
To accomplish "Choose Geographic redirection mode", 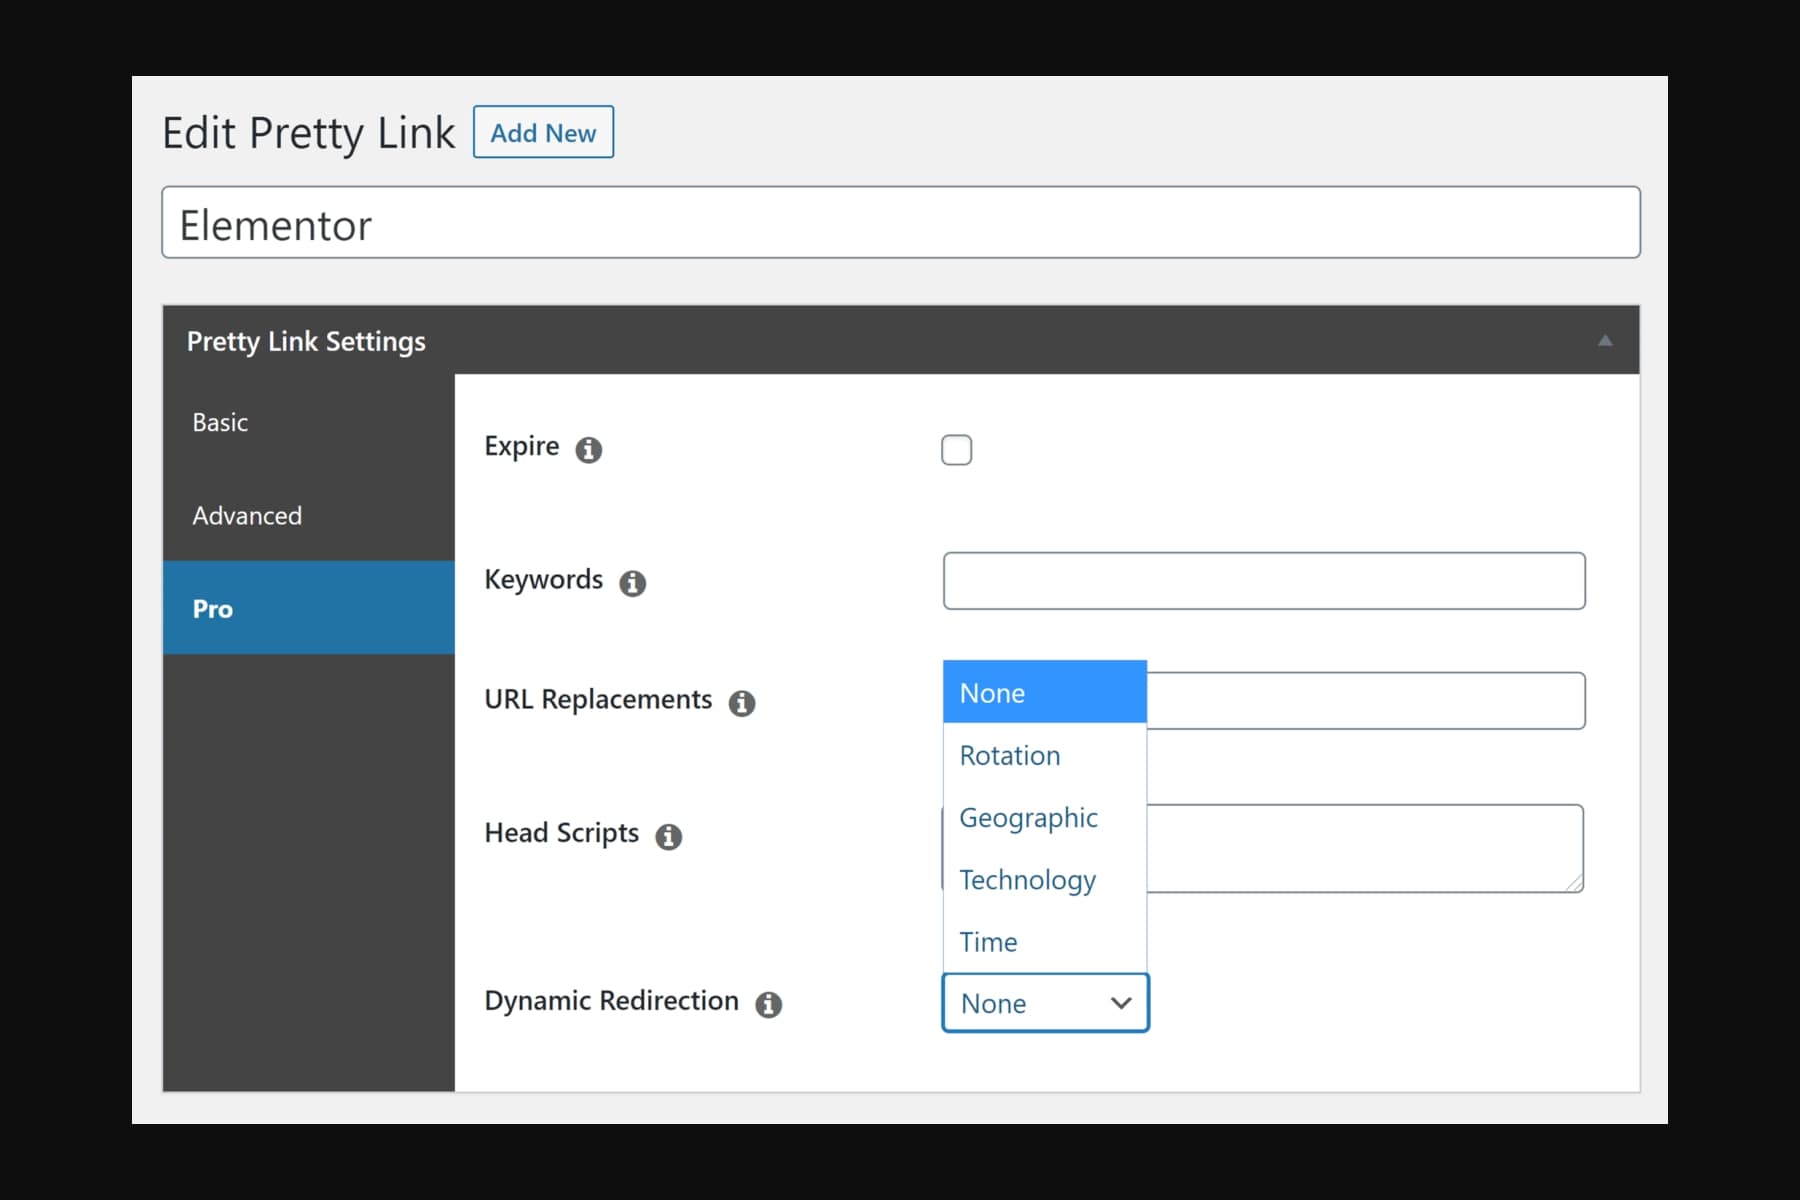I will (1028, 818).
